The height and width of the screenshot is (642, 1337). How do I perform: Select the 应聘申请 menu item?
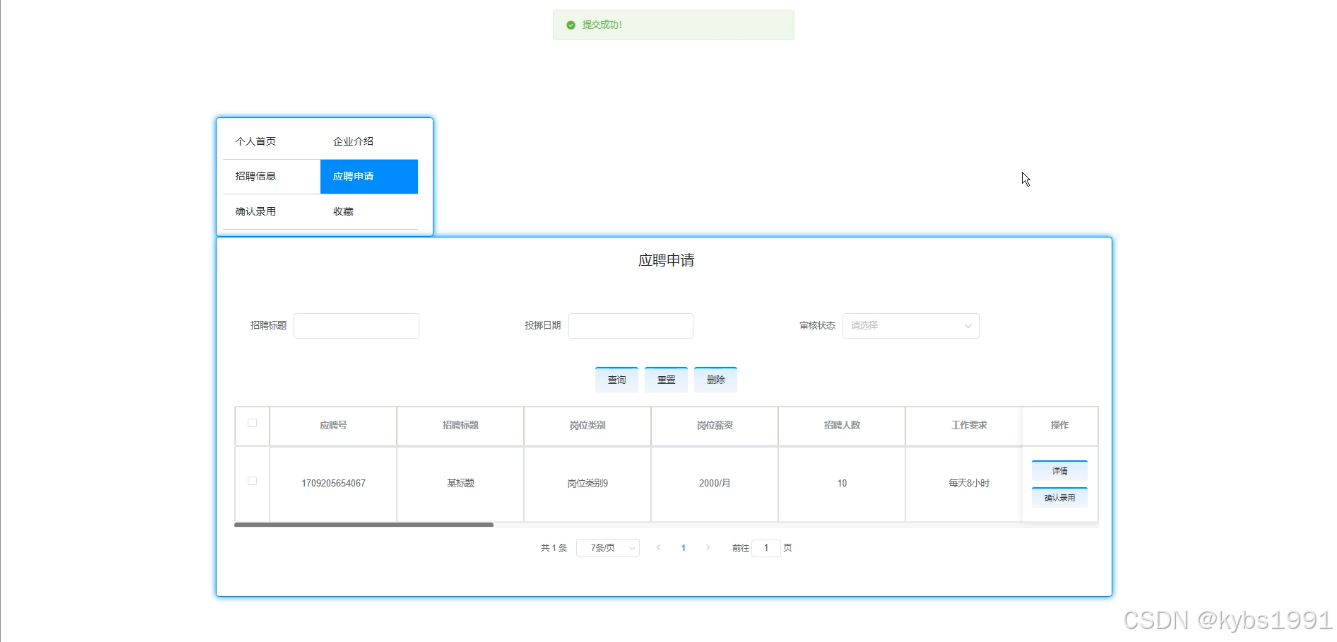coord(369,176)
